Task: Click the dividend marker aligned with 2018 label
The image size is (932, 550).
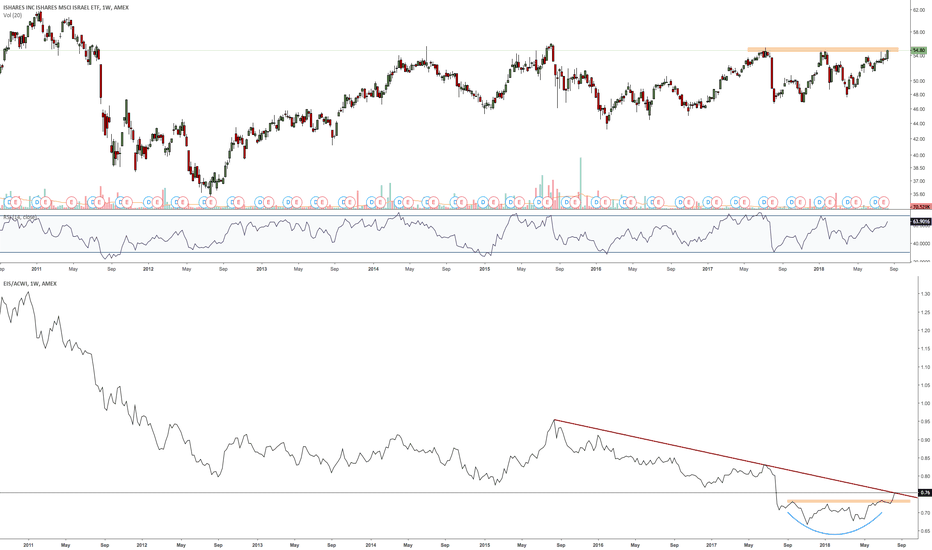Action: 819,202
